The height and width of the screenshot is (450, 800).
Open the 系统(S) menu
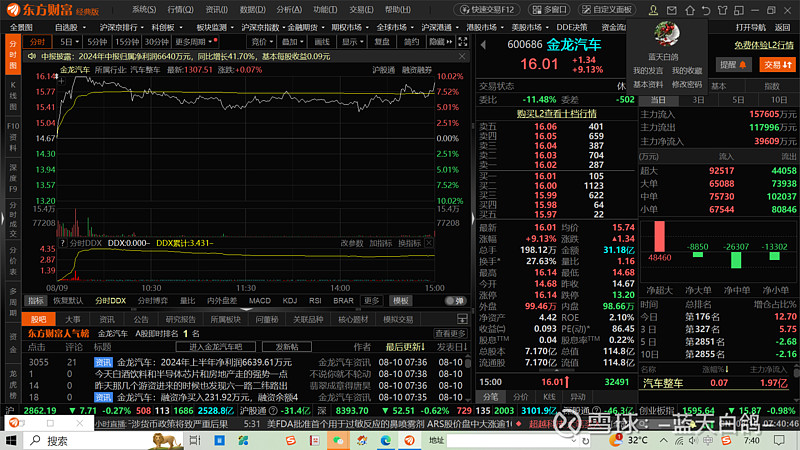144,10
